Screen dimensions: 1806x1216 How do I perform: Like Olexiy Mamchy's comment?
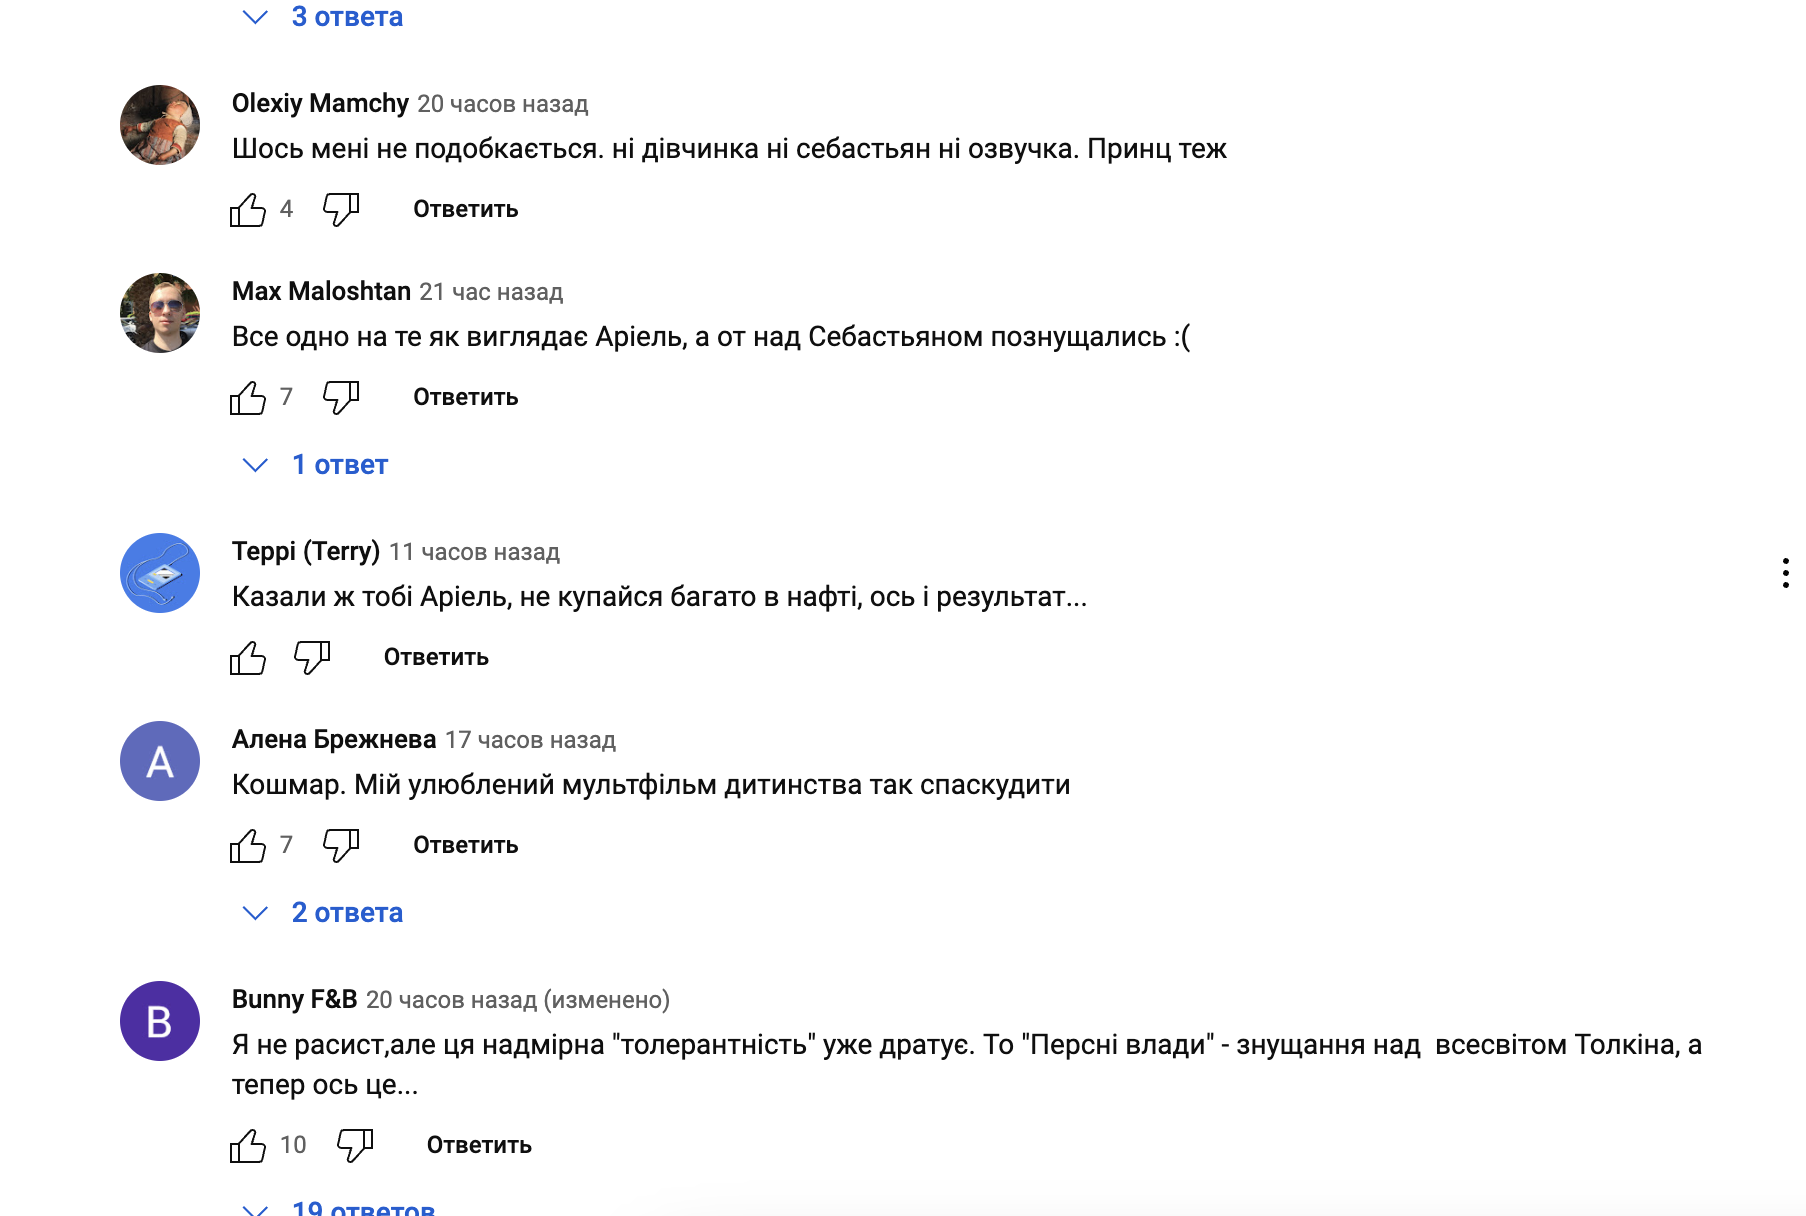click(247, 209)
